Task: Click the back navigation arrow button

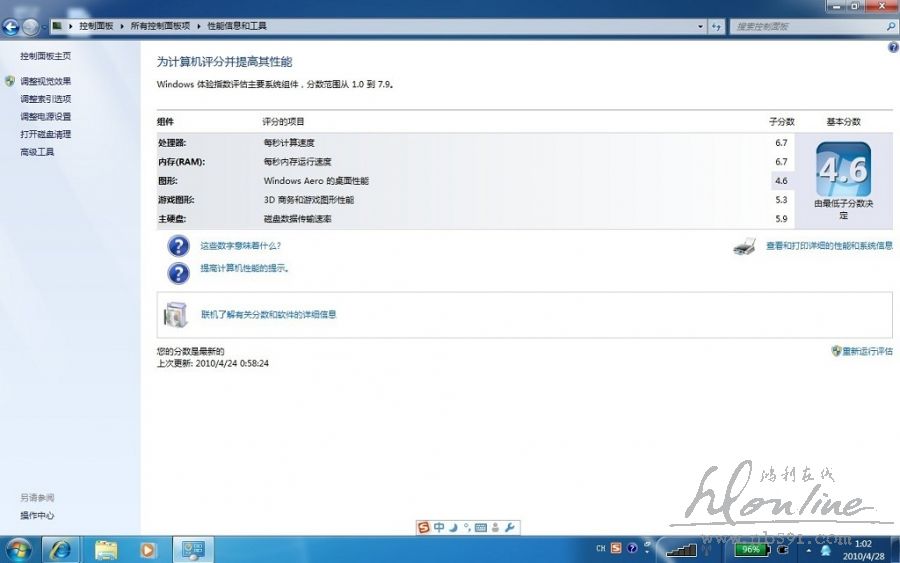Action: [11, 27]
